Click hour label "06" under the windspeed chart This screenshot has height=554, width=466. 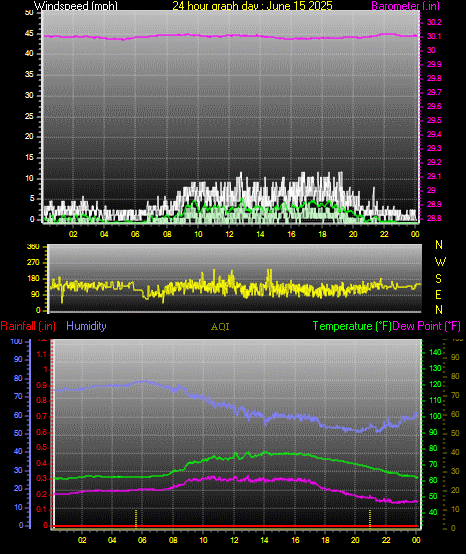(x=135, y=234)
